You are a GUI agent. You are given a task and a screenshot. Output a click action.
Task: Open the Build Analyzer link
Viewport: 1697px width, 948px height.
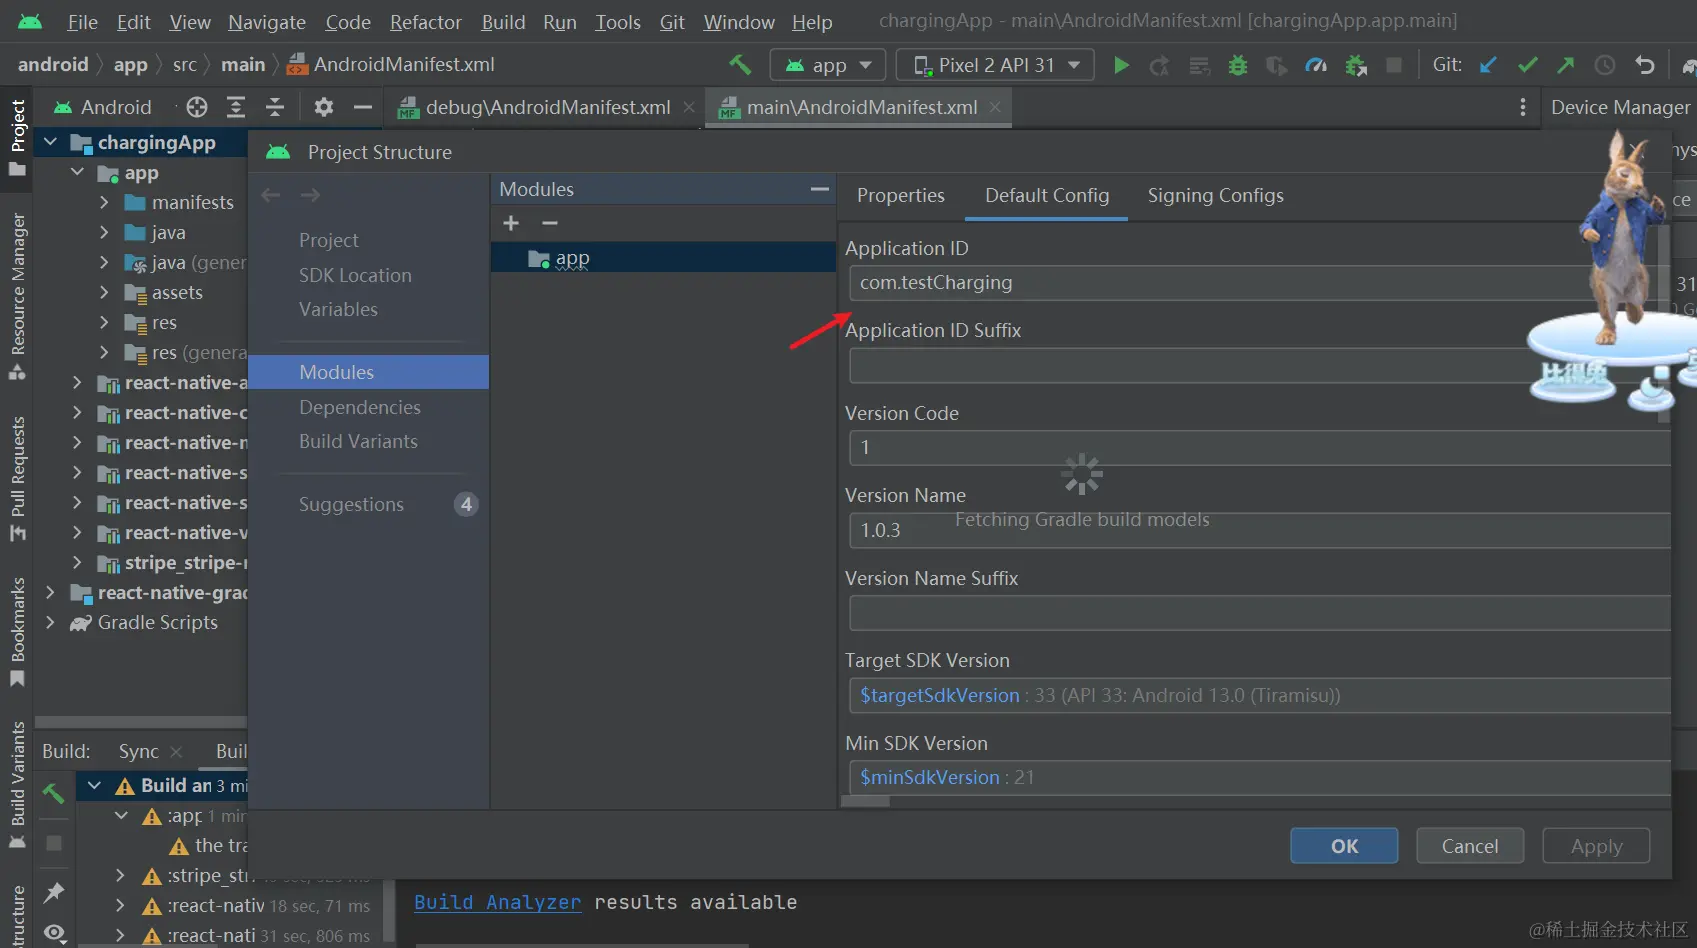[497, 902]
